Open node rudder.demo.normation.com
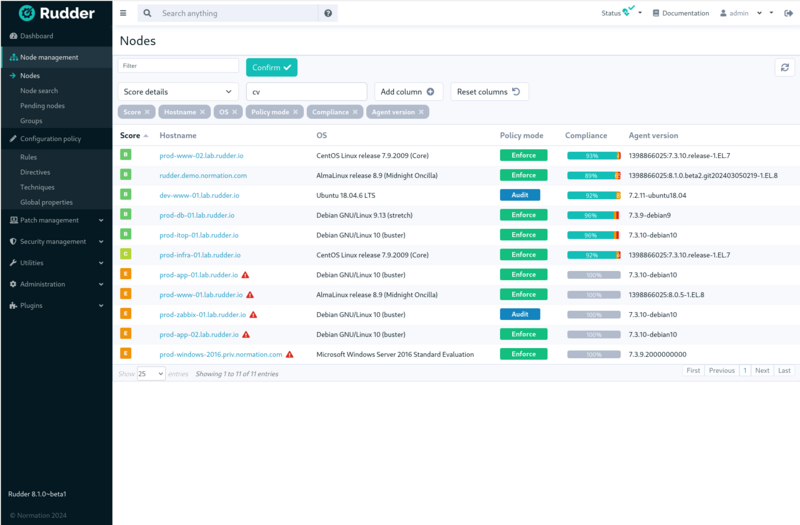800x525 pixels. [203, 176]
